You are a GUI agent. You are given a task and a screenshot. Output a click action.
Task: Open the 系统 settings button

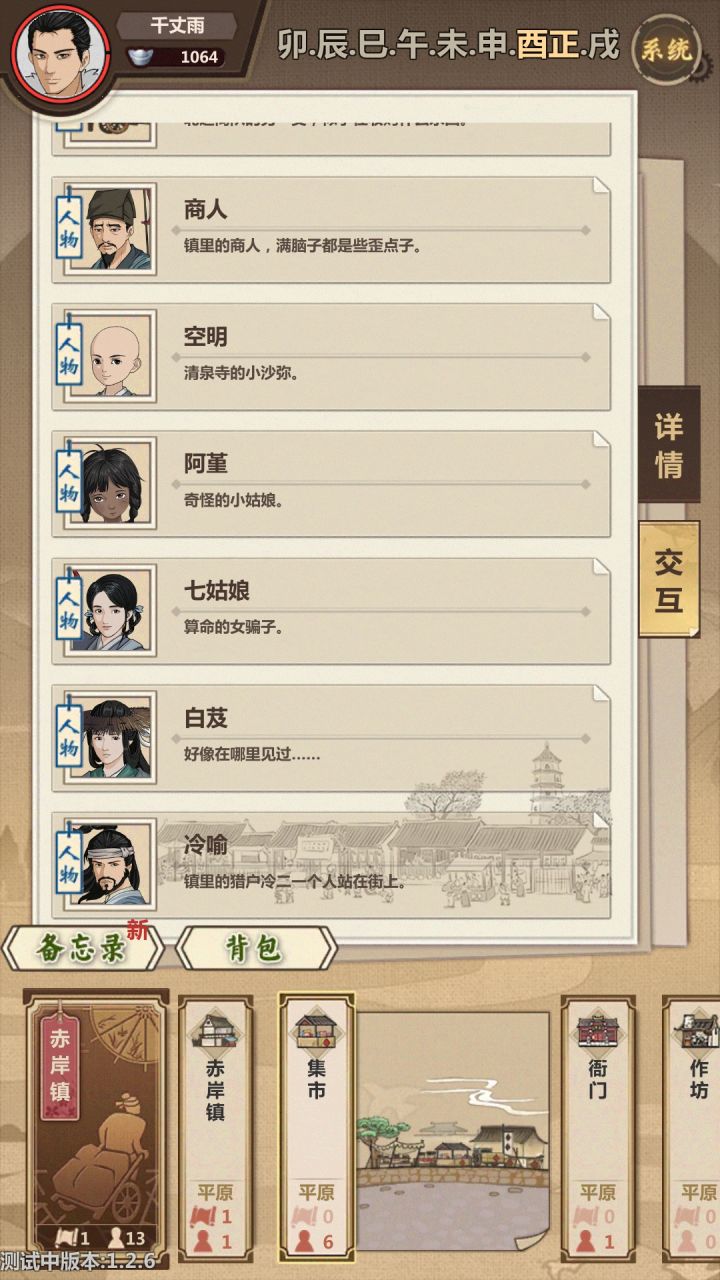666,49
